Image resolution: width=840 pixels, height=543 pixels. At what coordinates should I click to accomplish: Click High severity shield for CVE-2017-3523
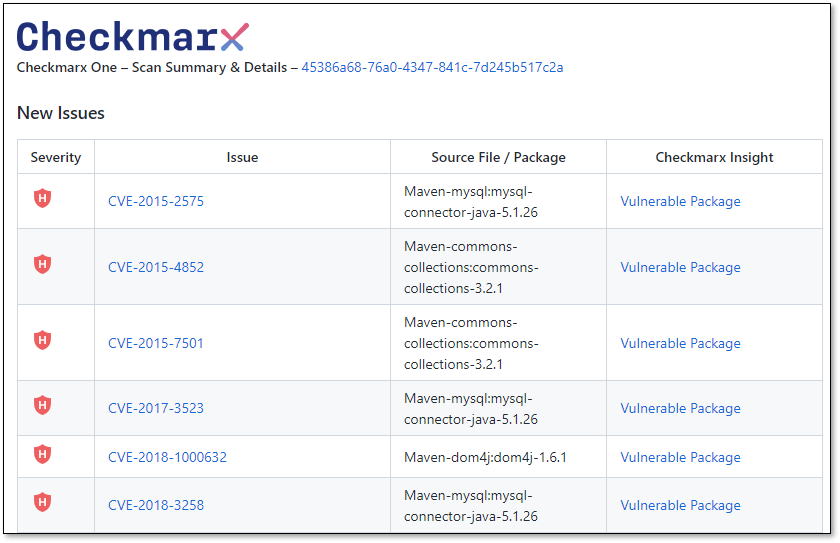pyautogui.click(x=42, y=405)
